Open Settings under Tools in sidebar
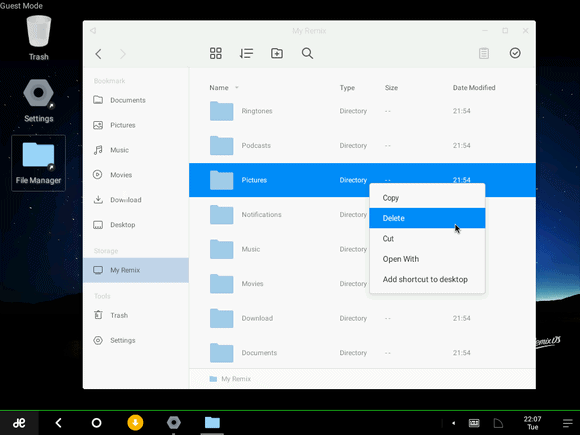This screenshot has width=580, height=435. pos(136,340)
